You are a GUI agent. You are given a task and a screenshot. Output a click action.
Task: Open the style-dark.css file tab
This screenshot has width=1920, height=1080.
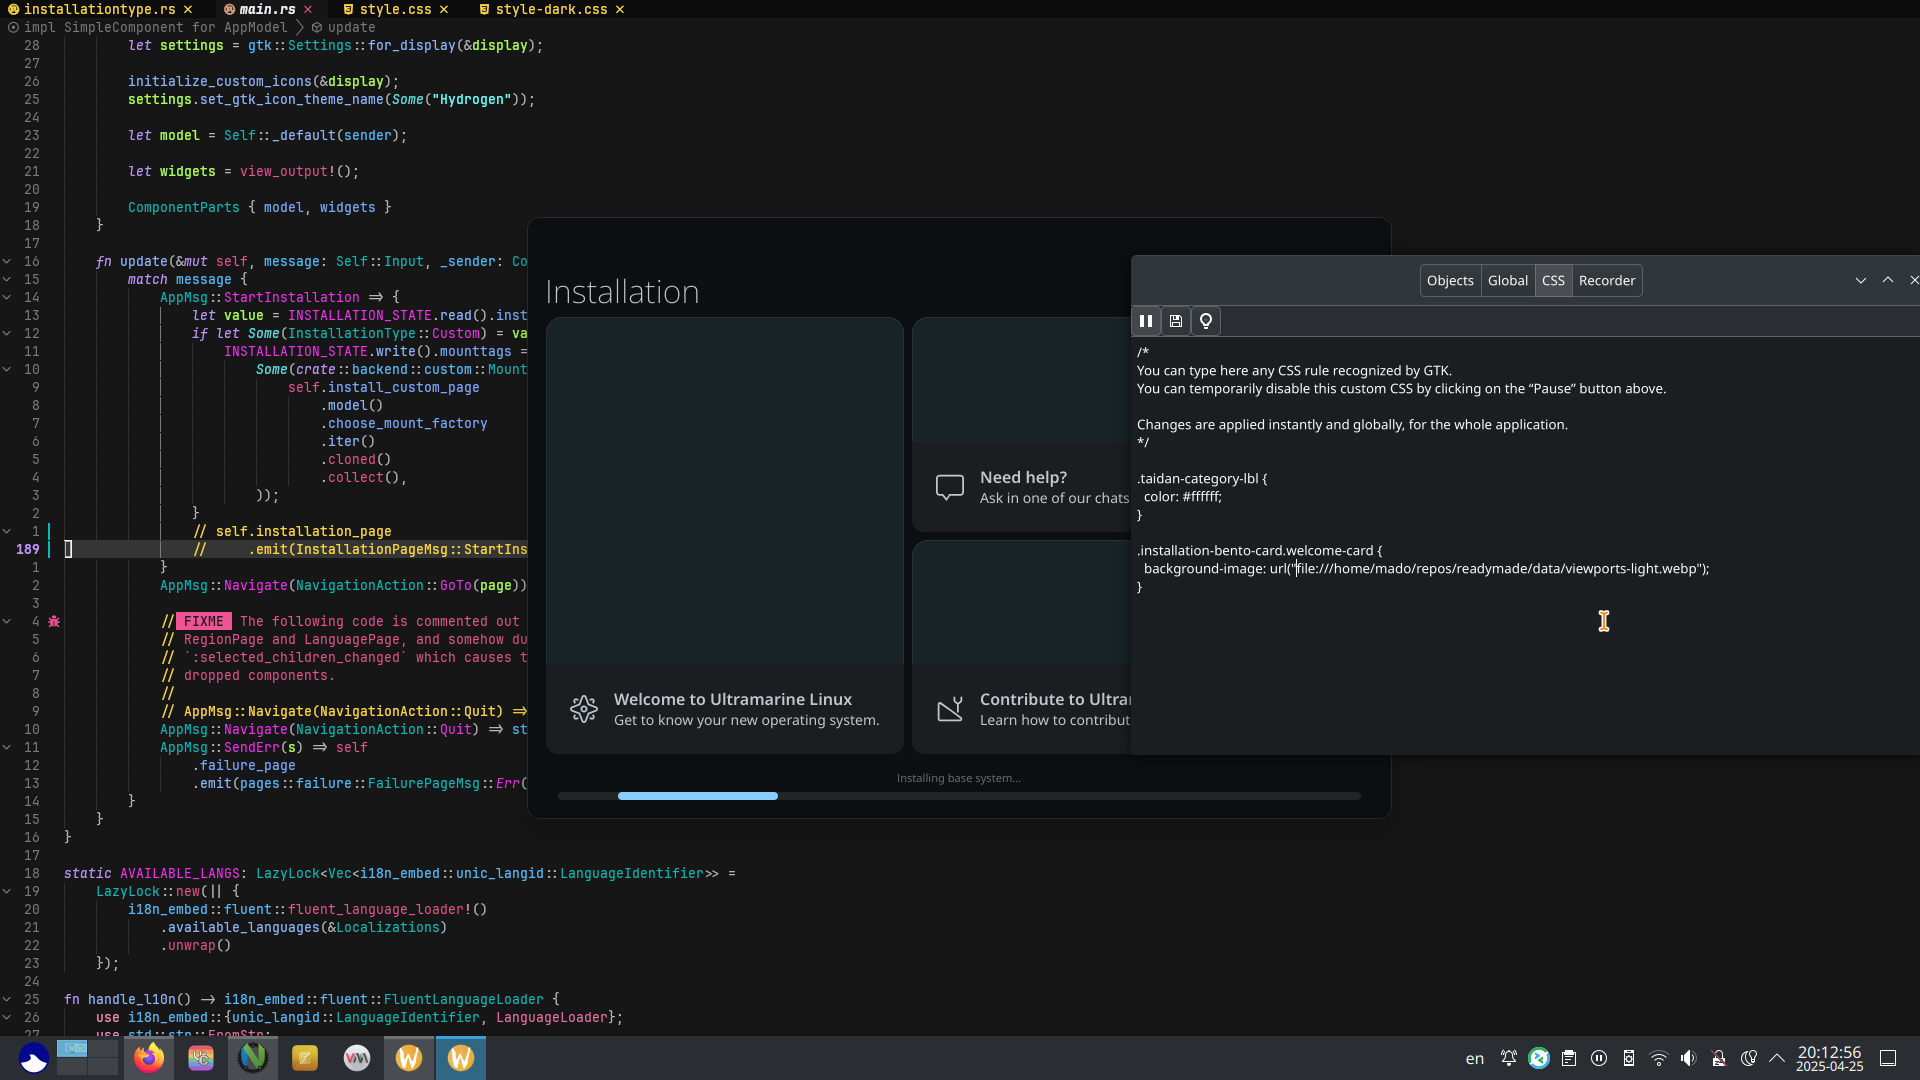551,9
